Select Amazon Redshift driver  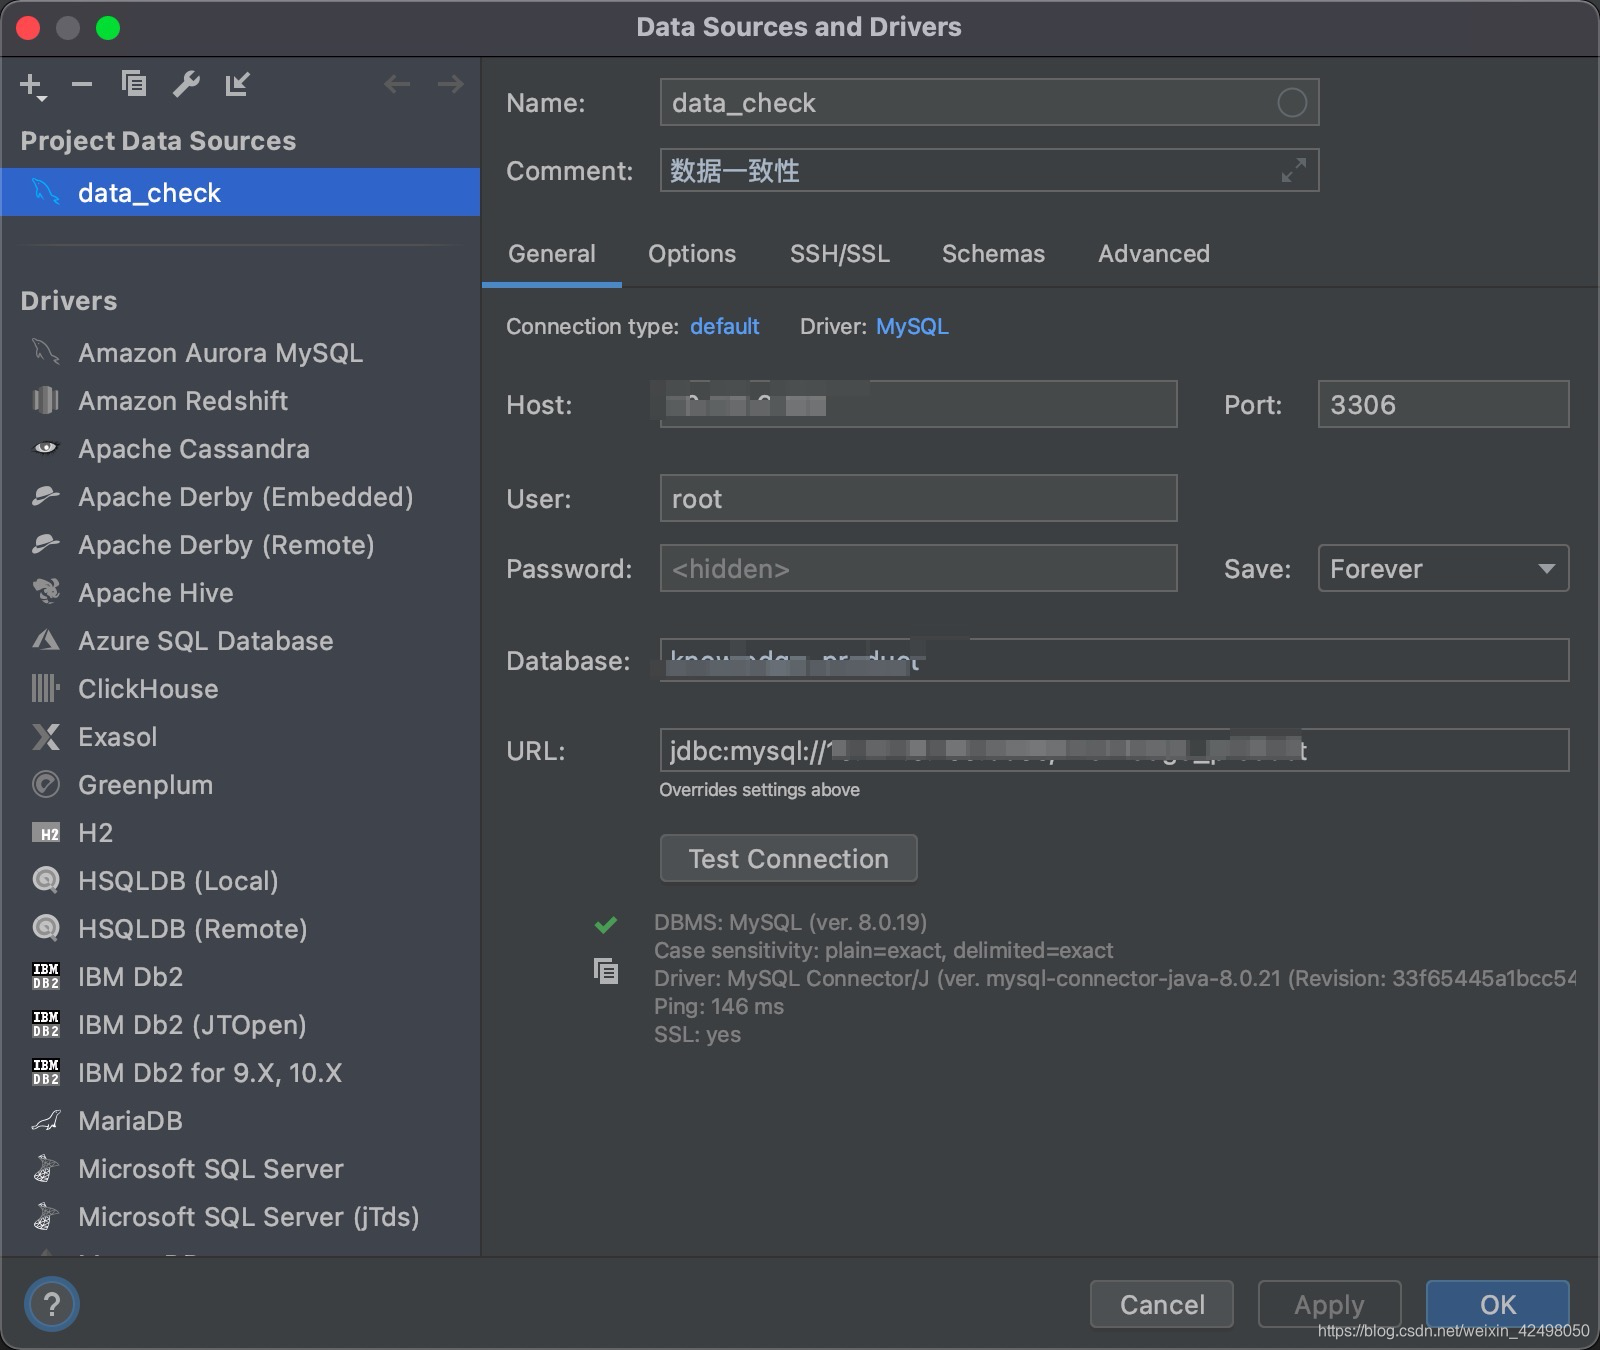[x=240, y=401]
